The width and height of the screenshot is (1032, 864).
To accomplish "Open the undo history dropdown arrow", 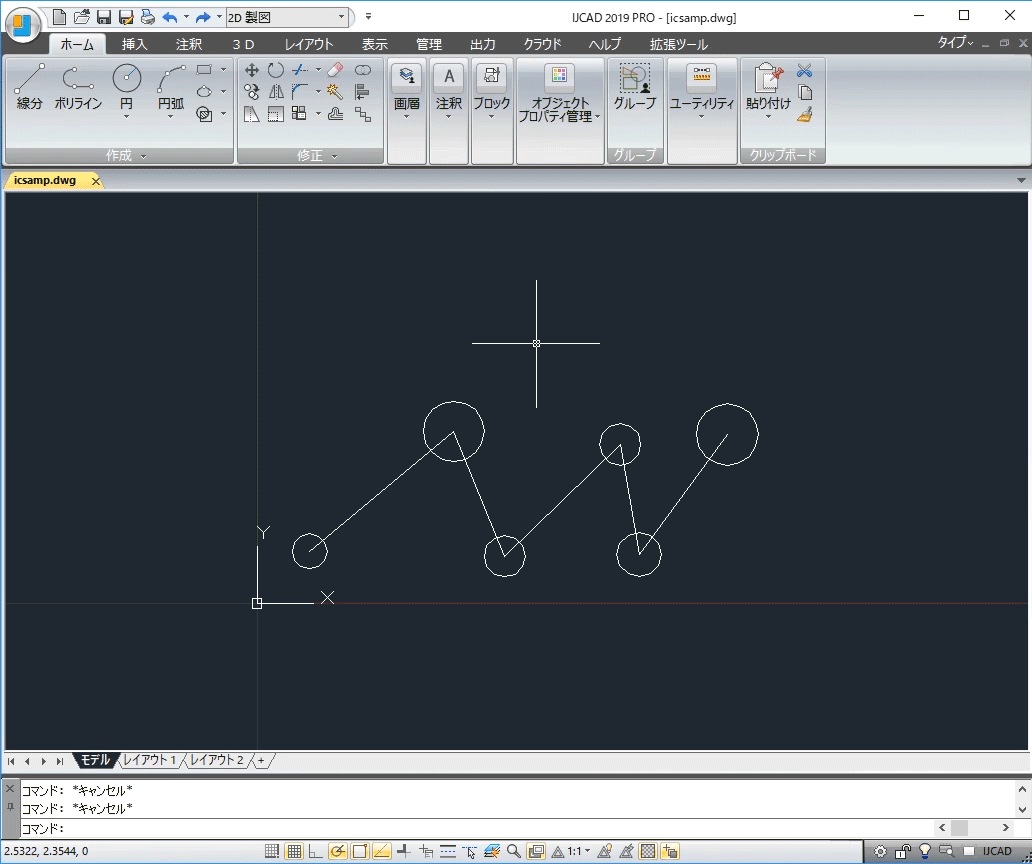I will [186, 17].
